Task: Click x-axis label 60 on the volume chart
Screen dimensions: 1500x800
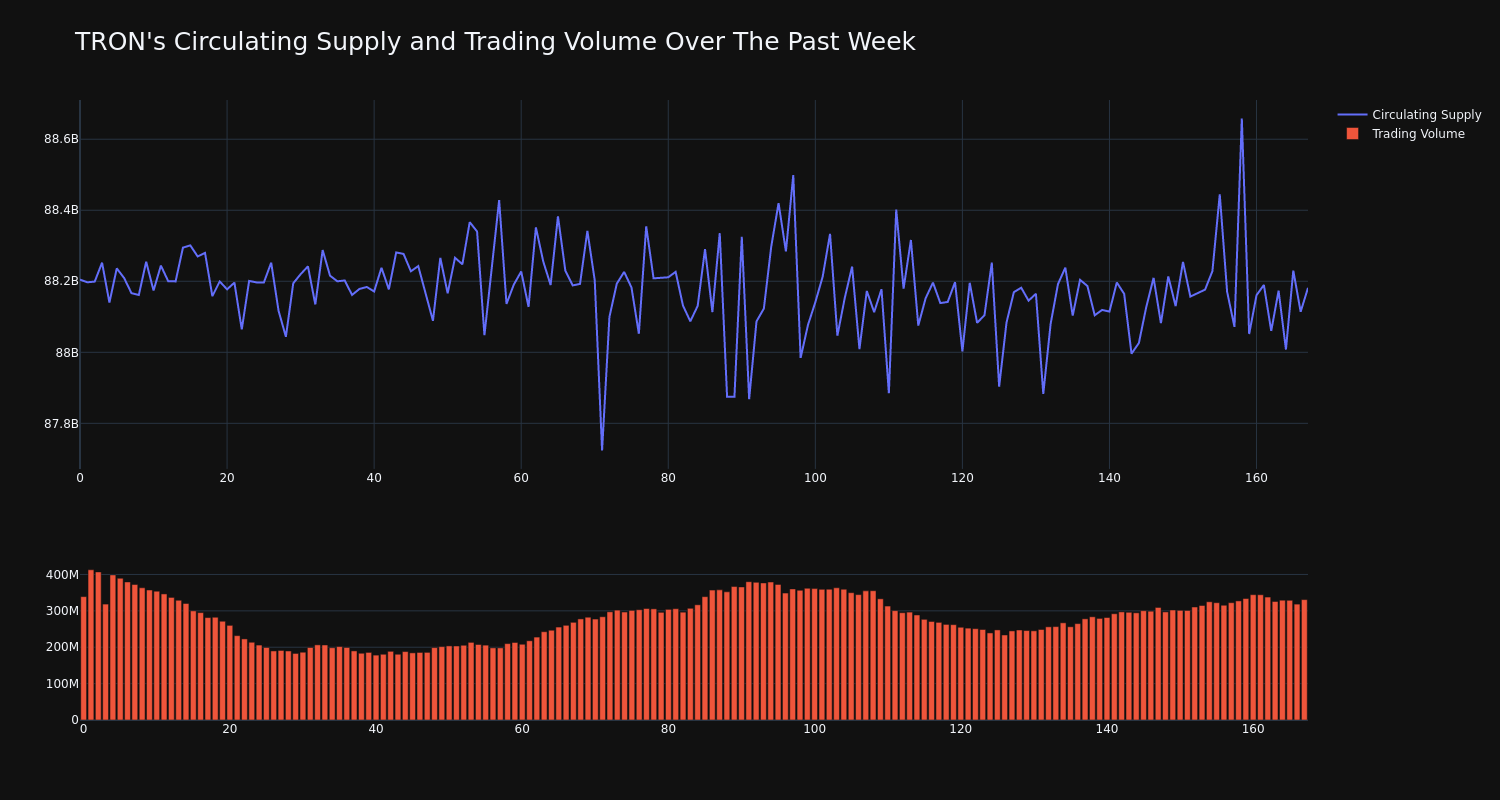Action: 522,729
